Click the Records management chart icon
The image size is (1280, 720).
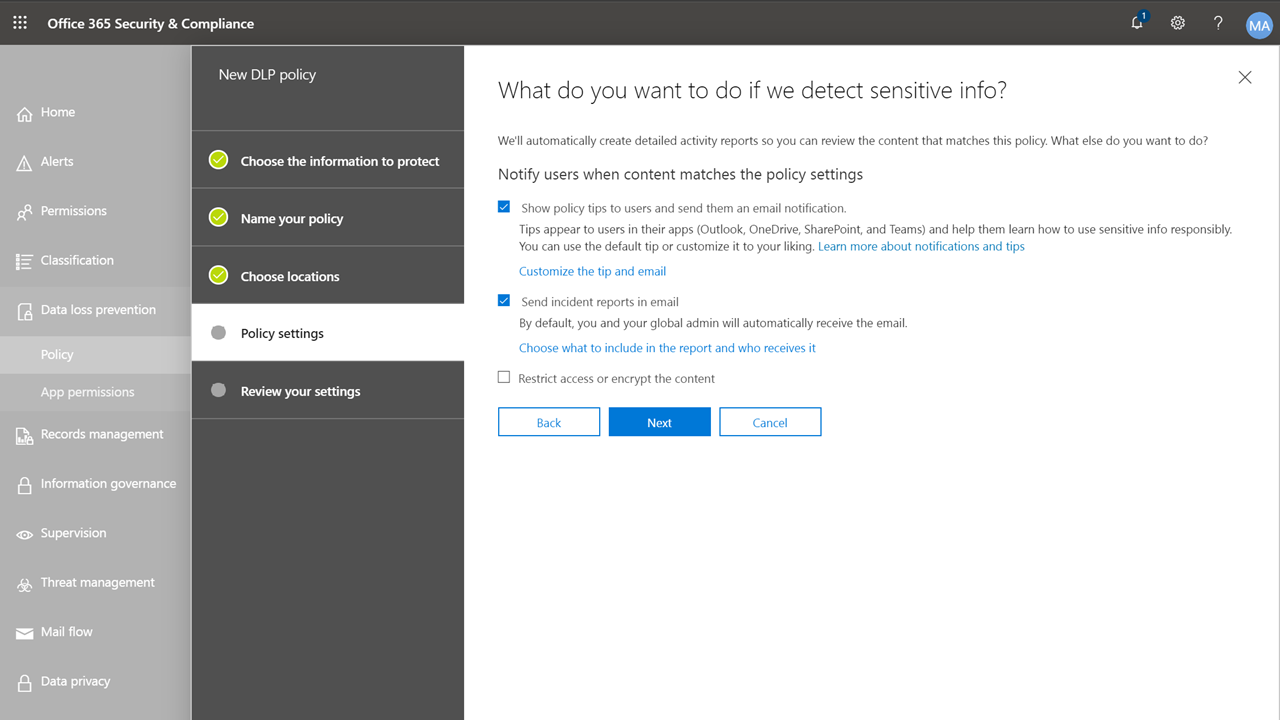(x=25, y=436)
